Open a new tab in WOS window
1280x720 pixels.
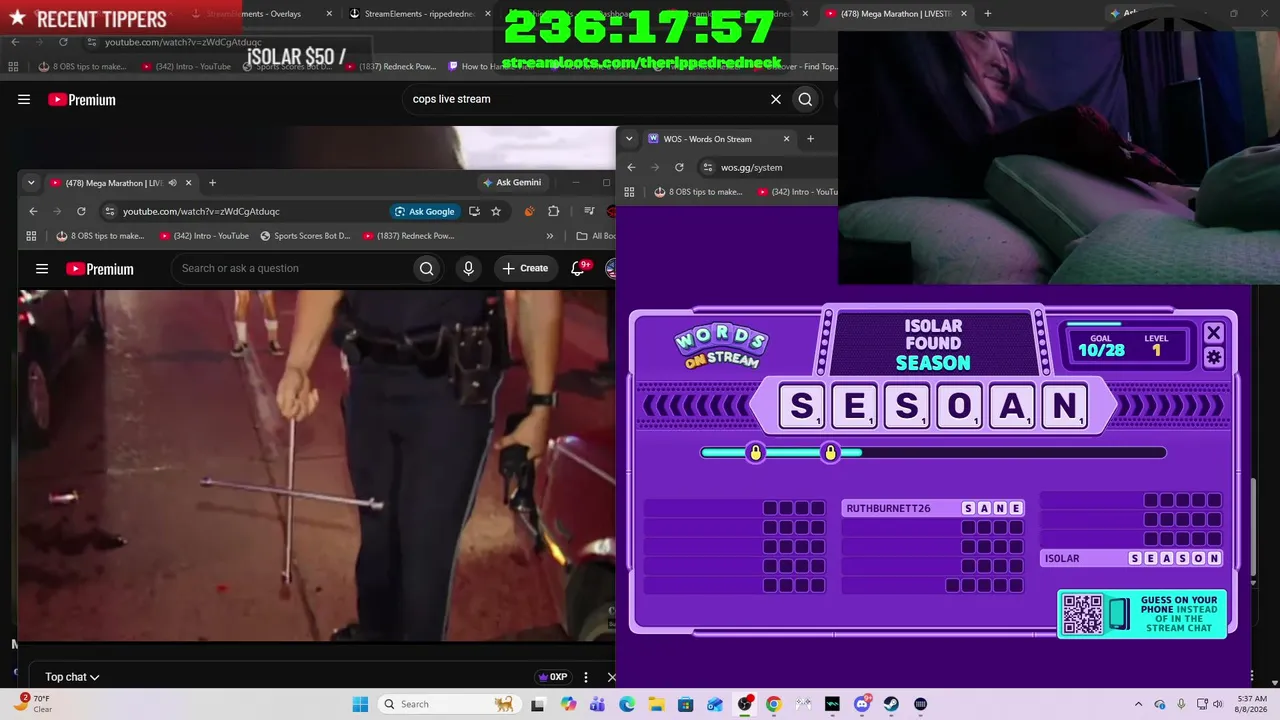(x=810, y=139)
